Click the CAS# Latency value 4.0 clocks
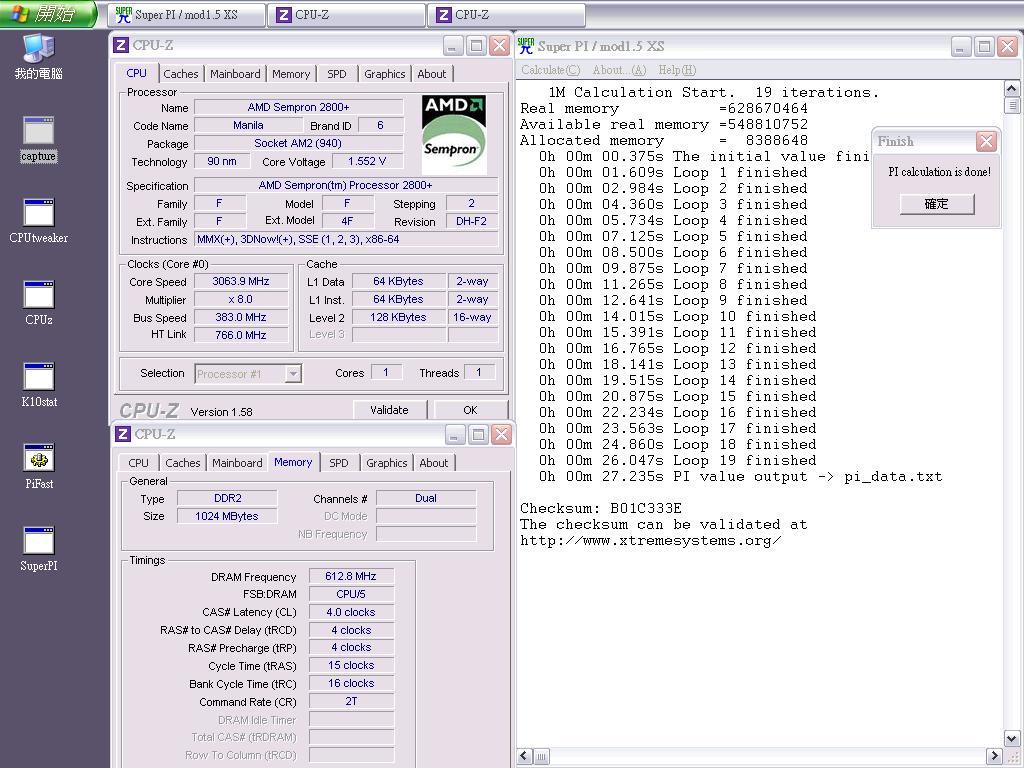Screen dimensions: 1024x768 351,612
